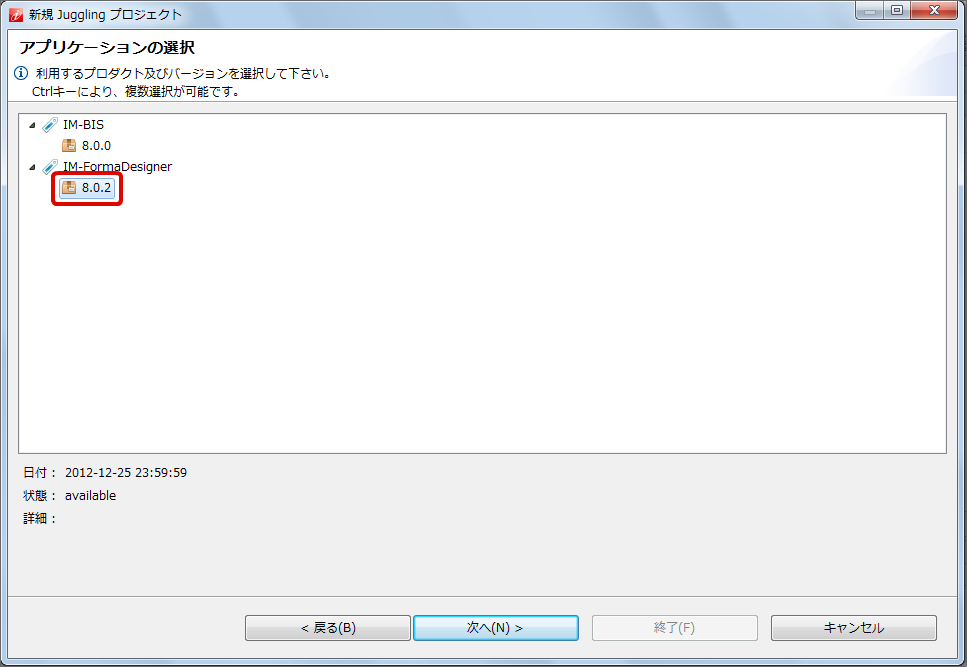Close the new Juggling project dialog
The height and width of the screenshot is (667, 967).
(934, 10)
